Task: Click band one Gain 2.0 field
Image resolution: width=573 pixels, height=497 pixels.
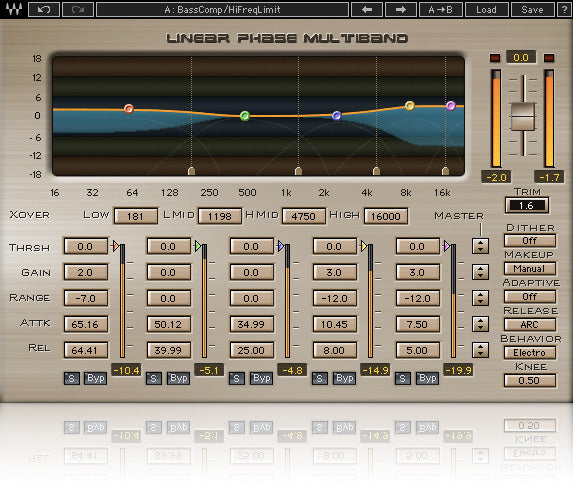Action: (x=86, y=273)
